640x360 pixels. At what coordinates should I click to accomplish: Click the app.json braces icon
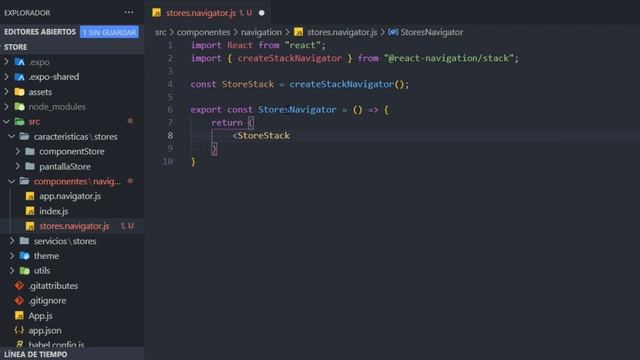point(19,330)
